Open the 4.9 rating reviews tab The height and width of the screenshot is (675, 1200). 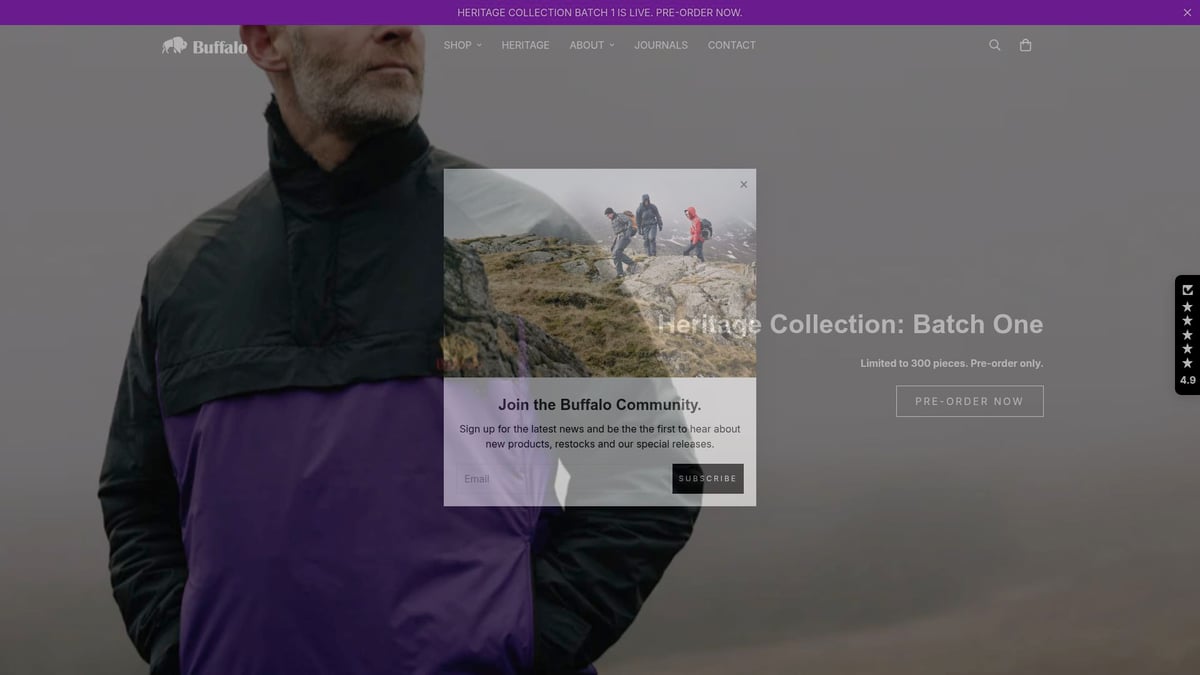tap(1187, 380)
